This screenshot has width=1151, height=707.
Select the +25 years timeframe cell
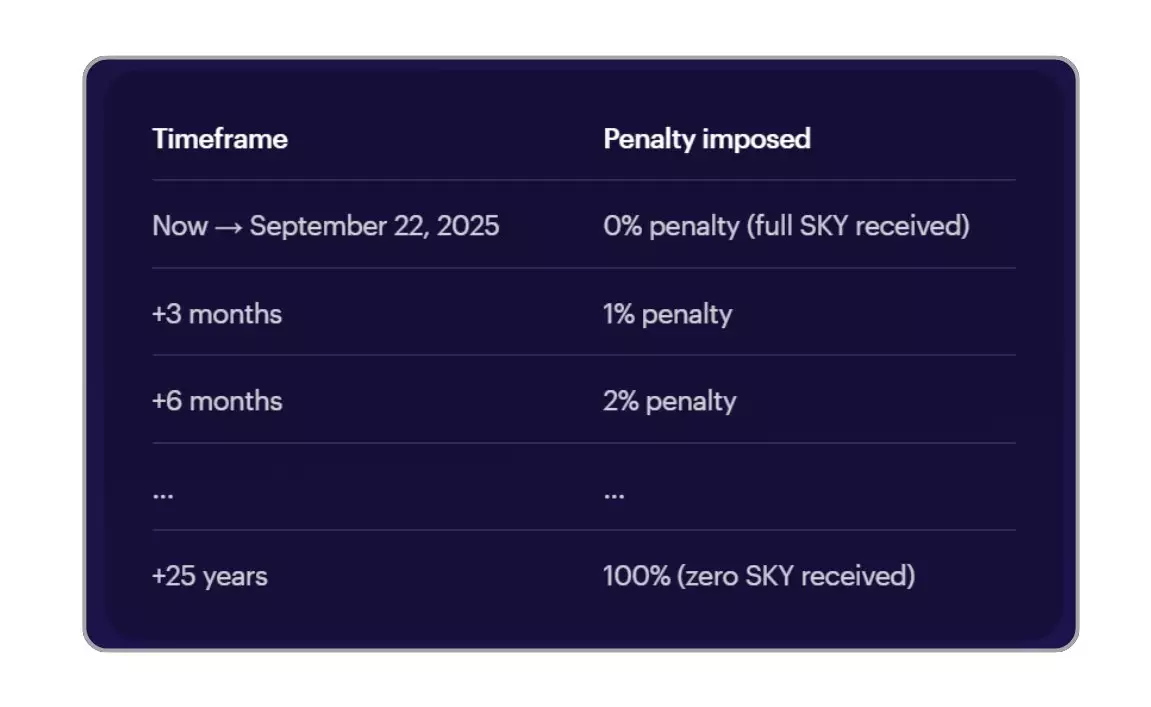point(209,576)
